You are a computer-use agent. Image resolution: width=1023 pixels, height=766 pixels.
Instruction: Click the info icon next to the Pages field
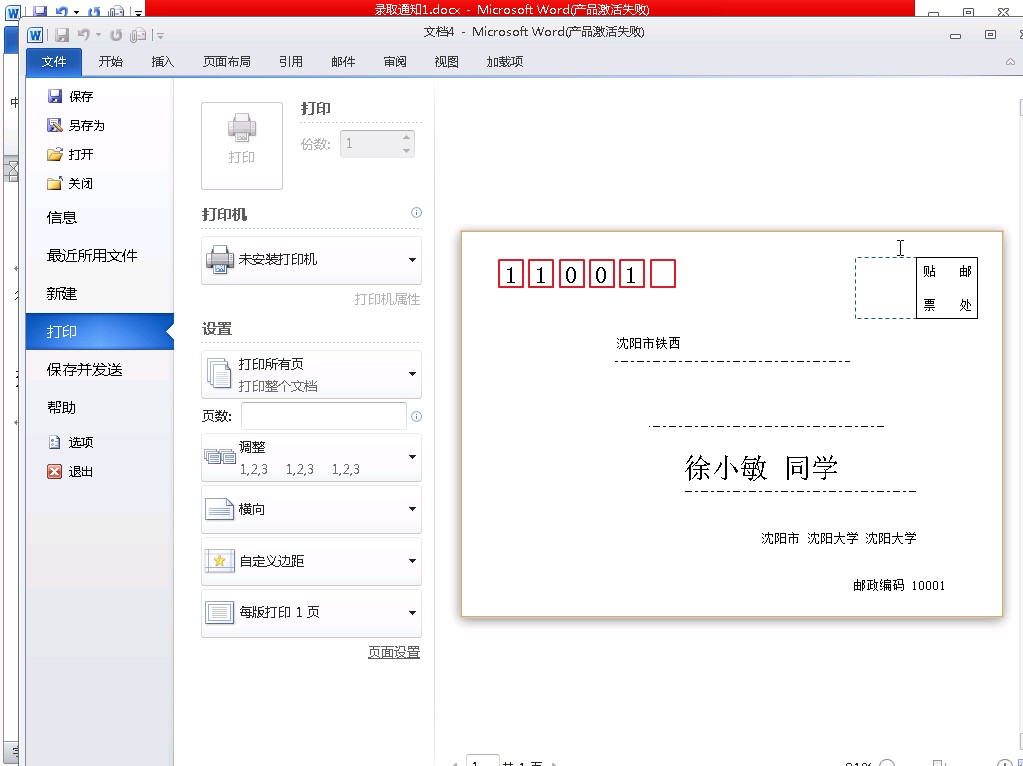(x=416, y=416)
